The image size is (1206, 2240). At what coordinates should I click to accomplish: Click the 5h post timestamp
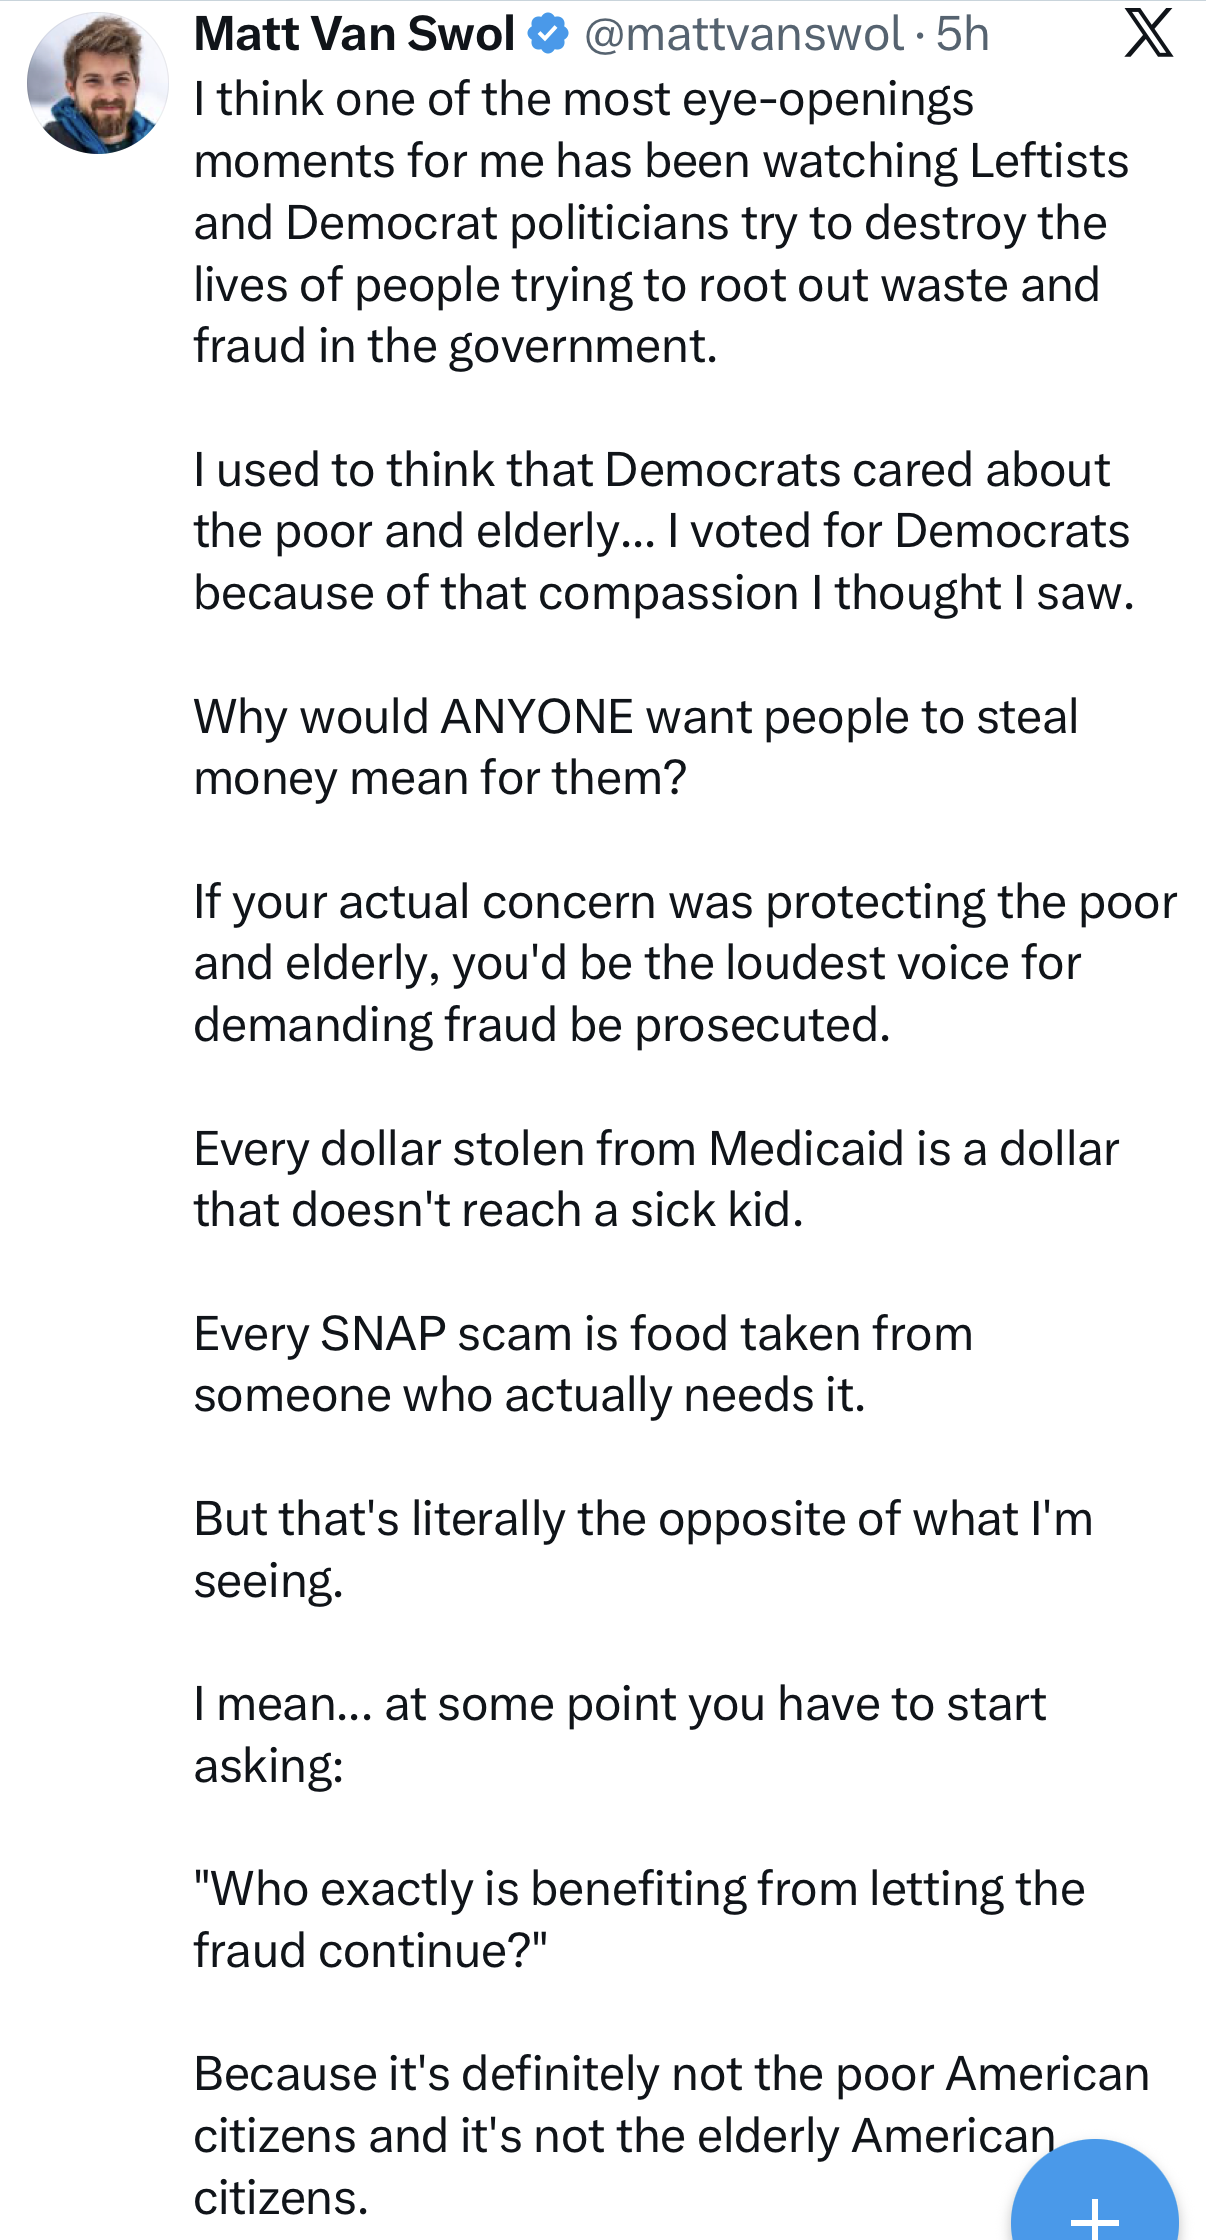point(963,35)
